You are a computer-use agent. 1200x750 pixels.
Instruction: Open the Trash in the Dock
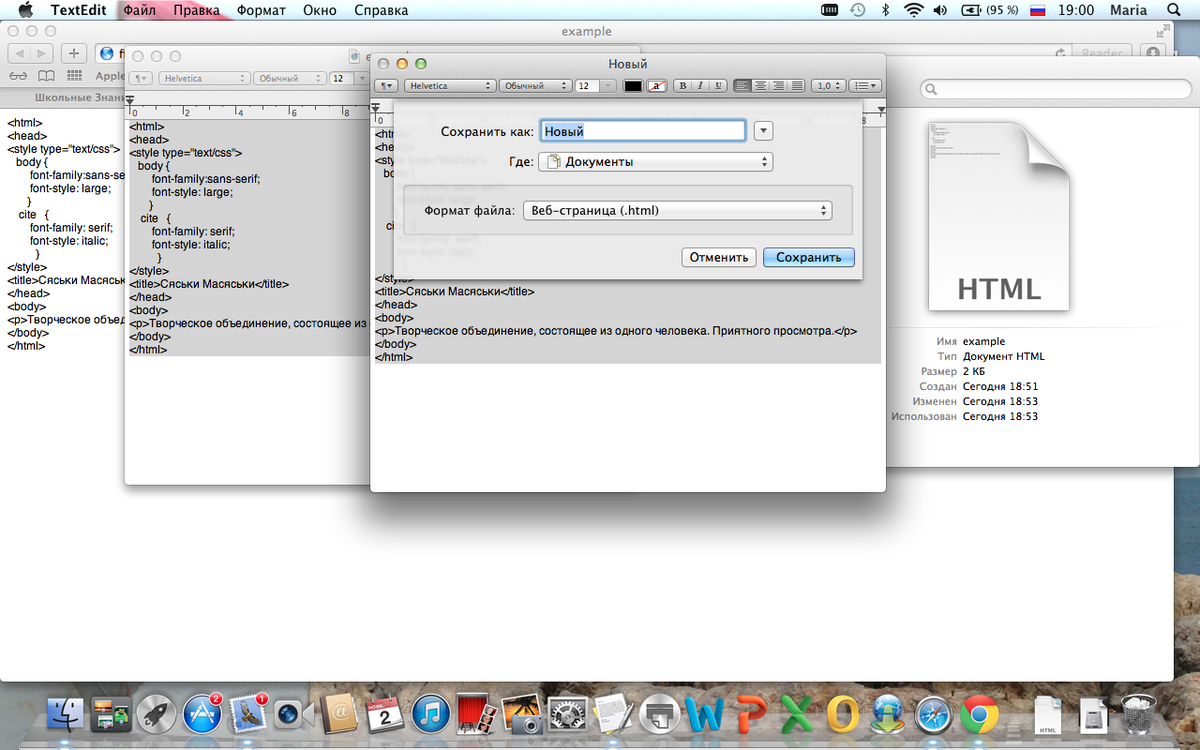(x=1137, y=714)
